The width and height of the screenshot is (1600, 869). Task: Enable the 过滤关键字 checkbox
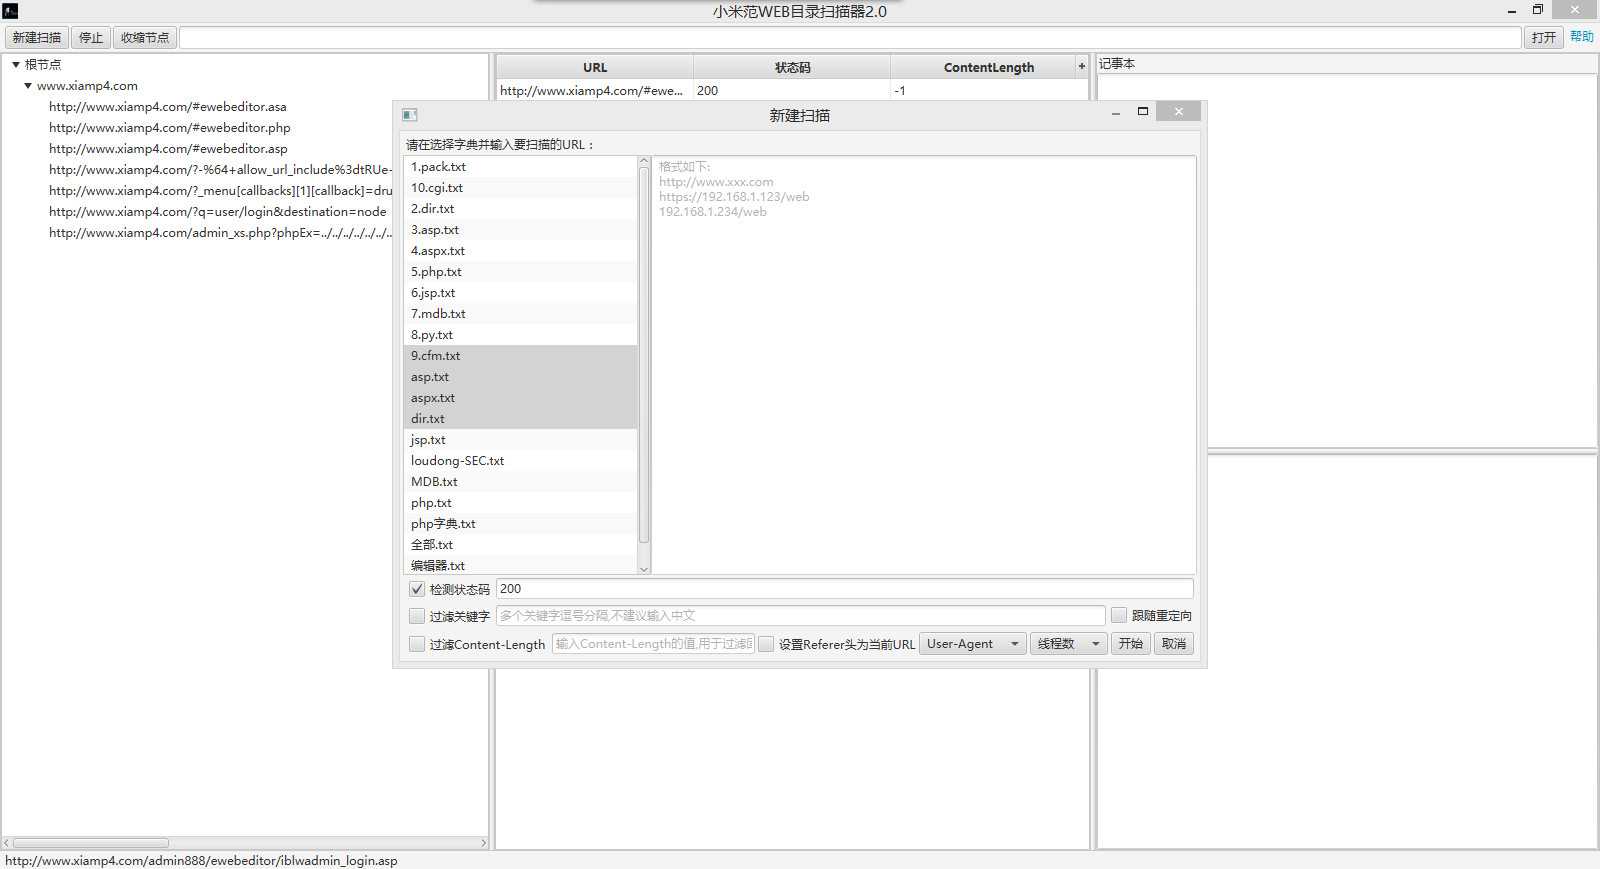click(x=417, y=616)
